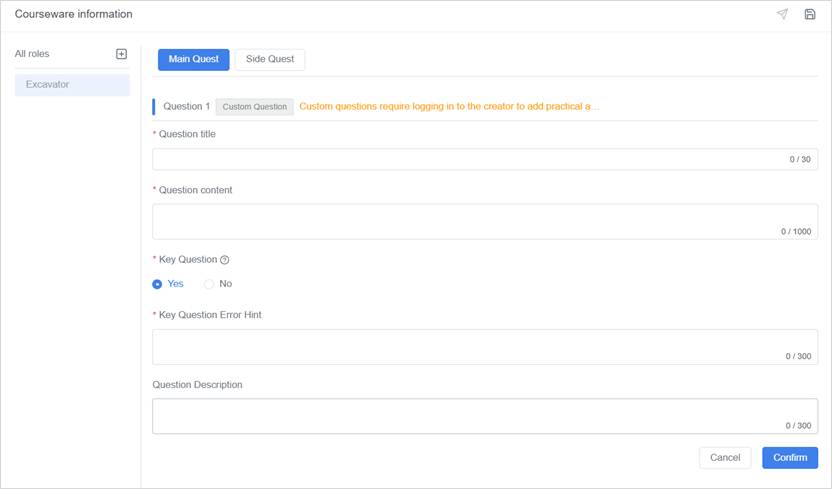Focus the Question title input field
832x489 pixels.
(470, 159)
